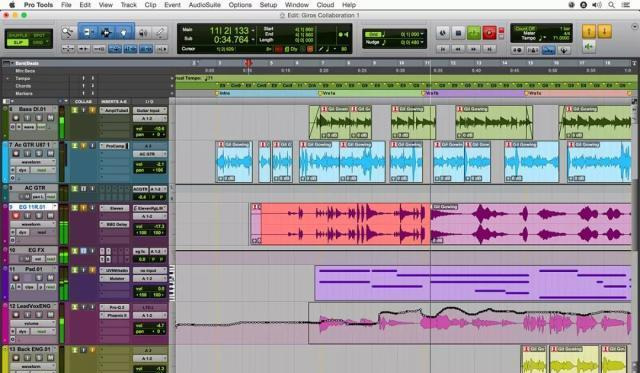The height and width of the screenshot is (373, 640).
Task: Select the Scrubber speaker tool
Action: 143,33
